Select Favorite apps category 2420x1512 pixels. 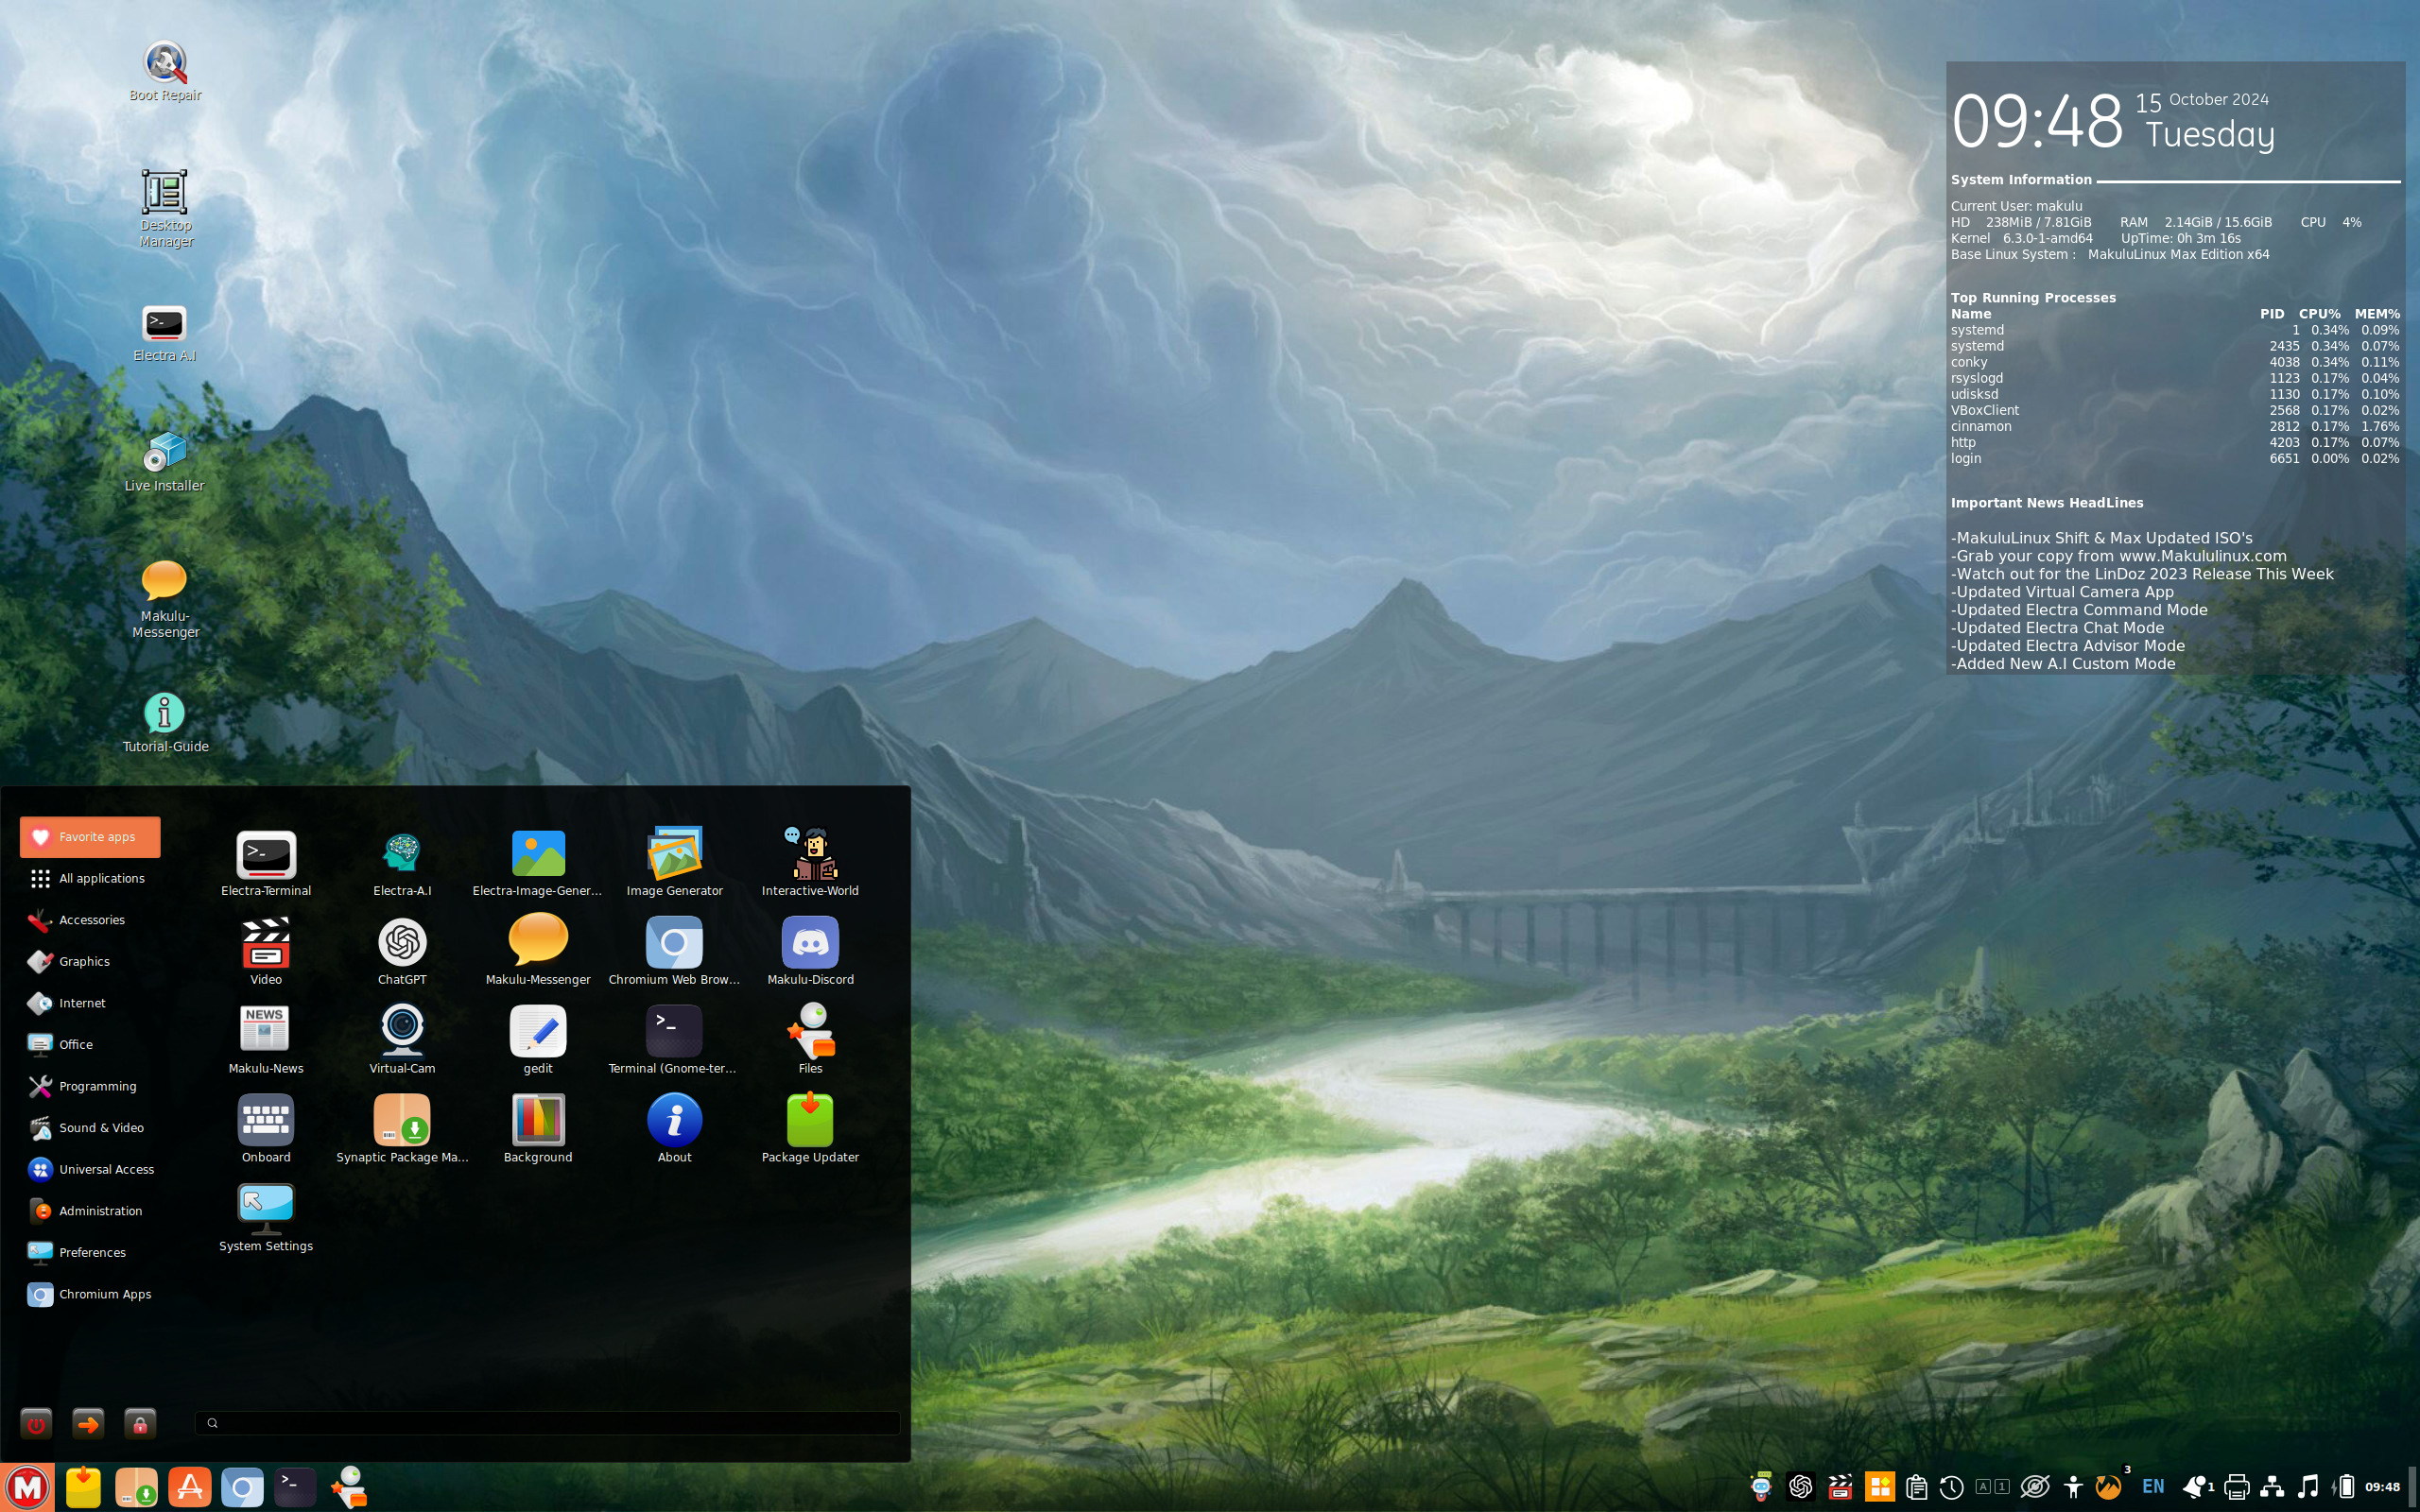tap(90, 837)
